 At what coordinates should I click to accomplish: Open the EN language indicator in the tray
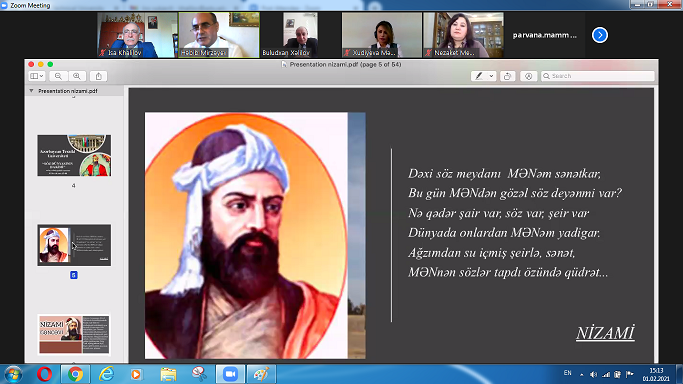(x=568, y=373)
